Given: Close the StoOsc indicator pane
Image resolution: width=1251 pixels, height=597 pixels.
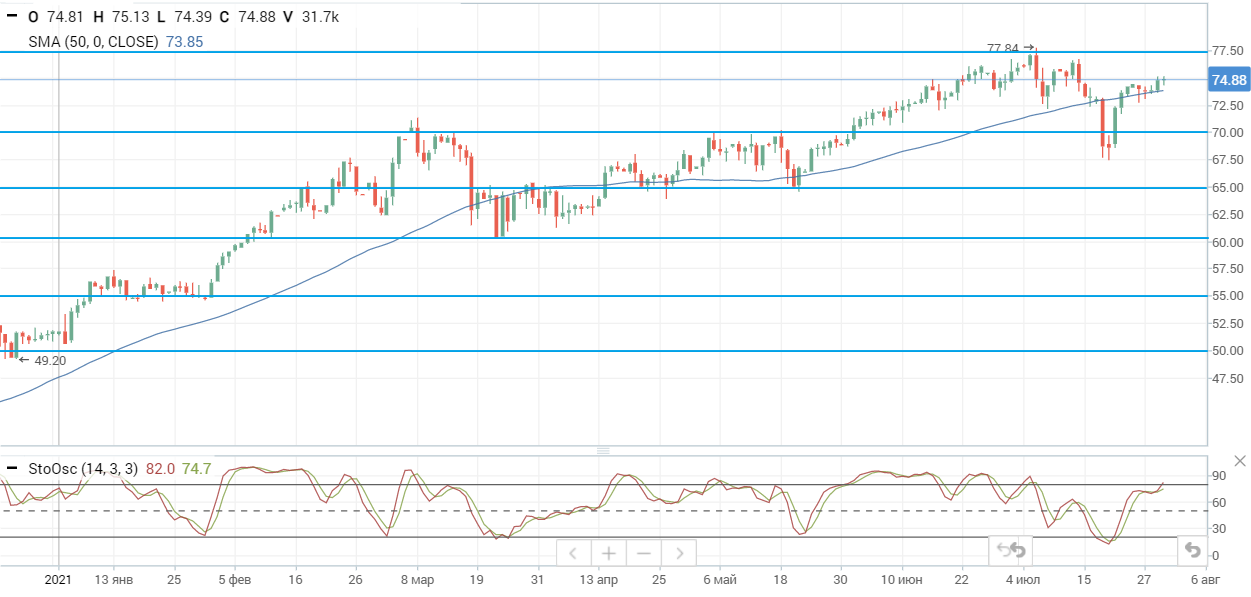Looking at the screenshot, I should [x=1240, y=460].
